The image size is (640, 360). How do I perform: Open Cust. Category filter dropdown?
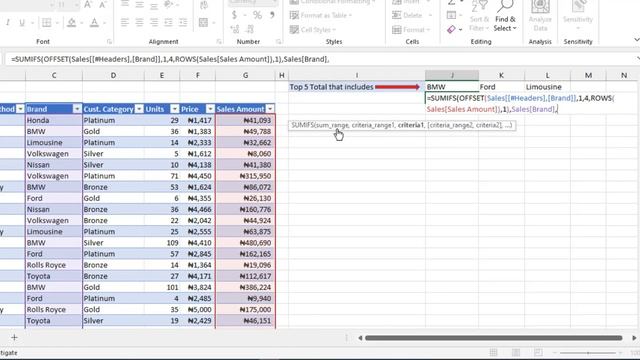click(x=139, y=109)
